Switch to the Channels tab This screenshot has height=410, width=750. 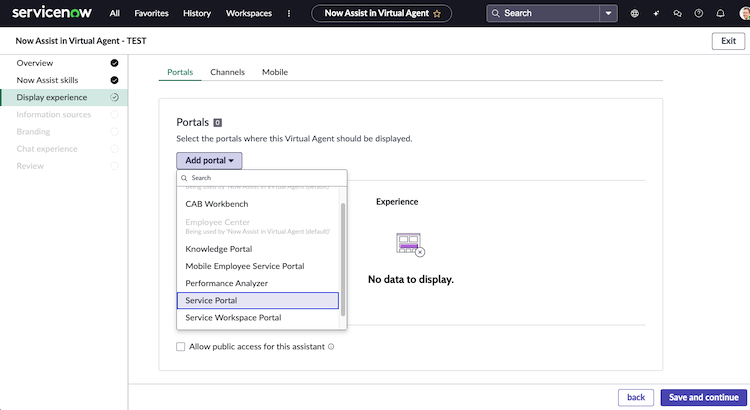pyautogui.click(x=227, y=72)
